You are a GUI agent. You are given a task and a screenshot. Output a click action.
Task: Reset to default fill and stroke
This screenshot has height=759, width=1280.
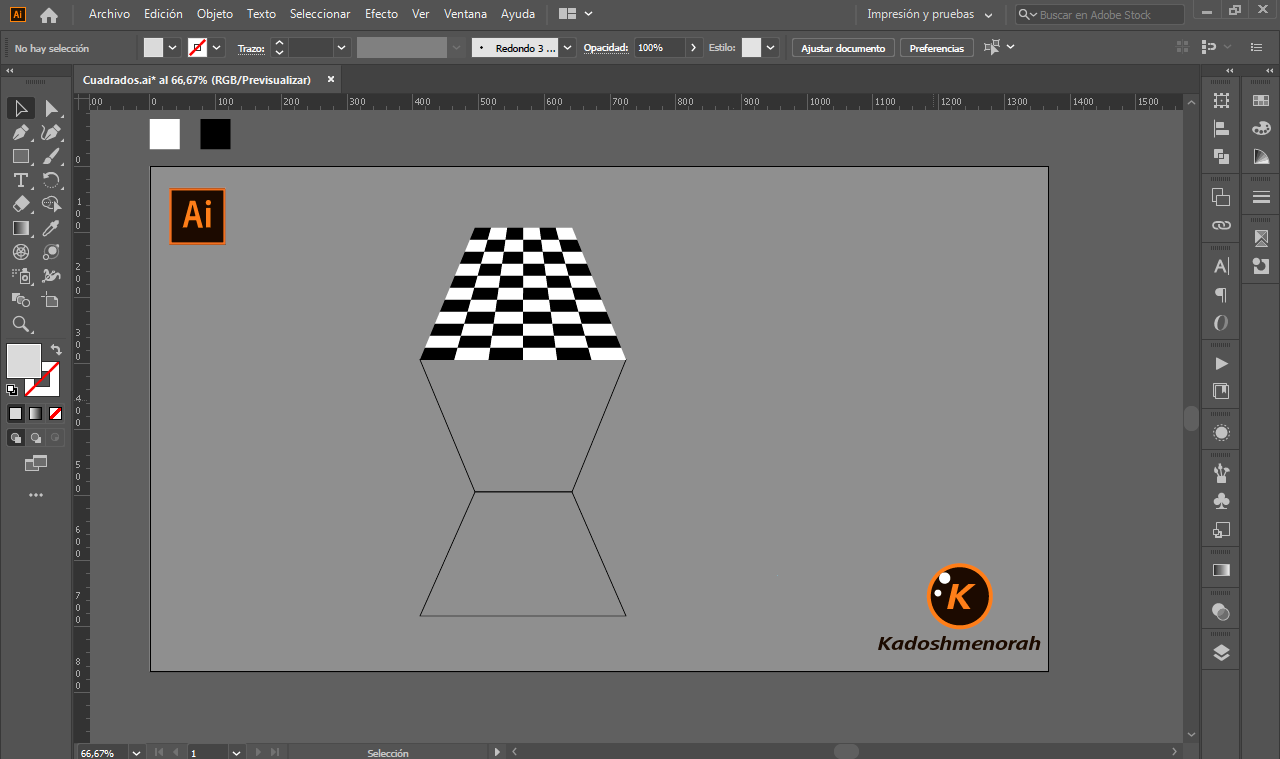pyautogui.click(x=12, y=390)
